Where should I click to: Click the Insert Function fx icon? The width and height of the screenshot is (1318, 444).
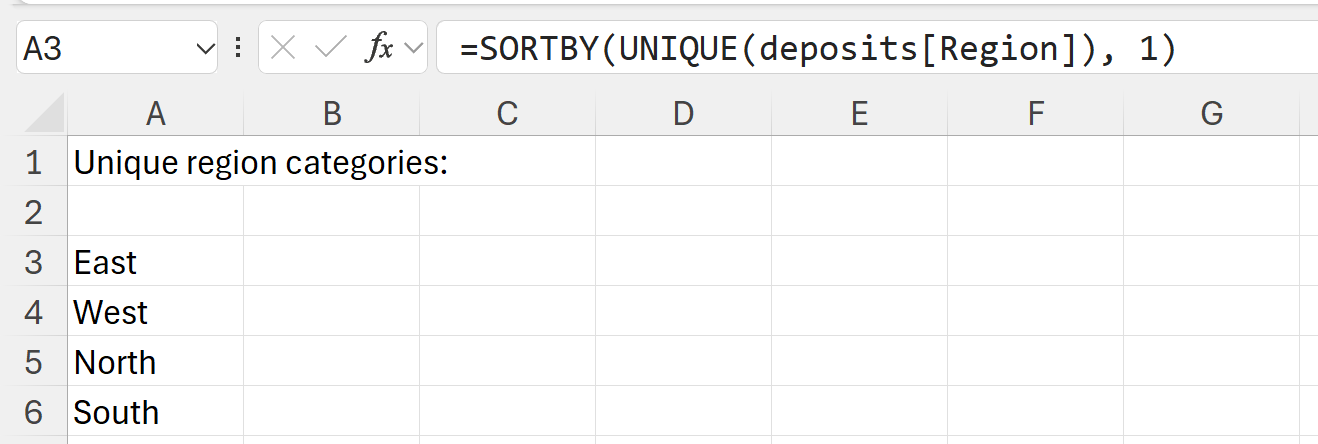tap(379, 48)
